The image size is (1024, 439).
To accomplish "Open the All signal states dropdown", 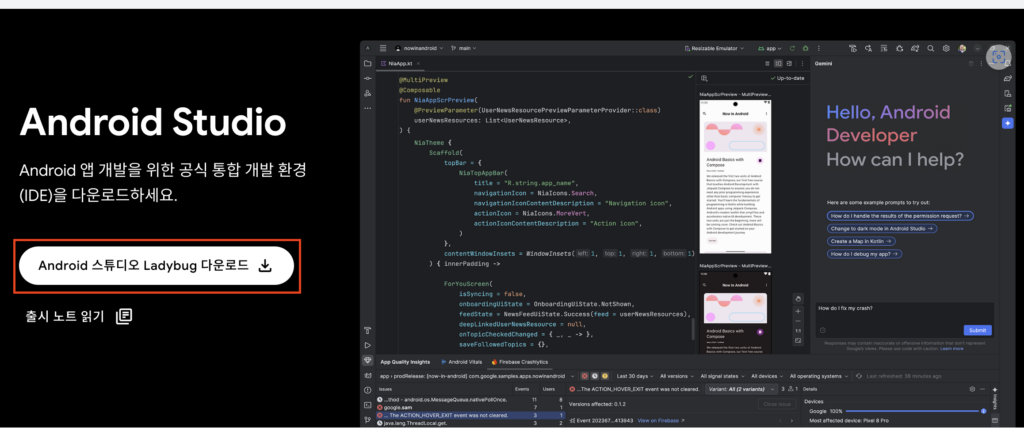I will tap(724, 376).
